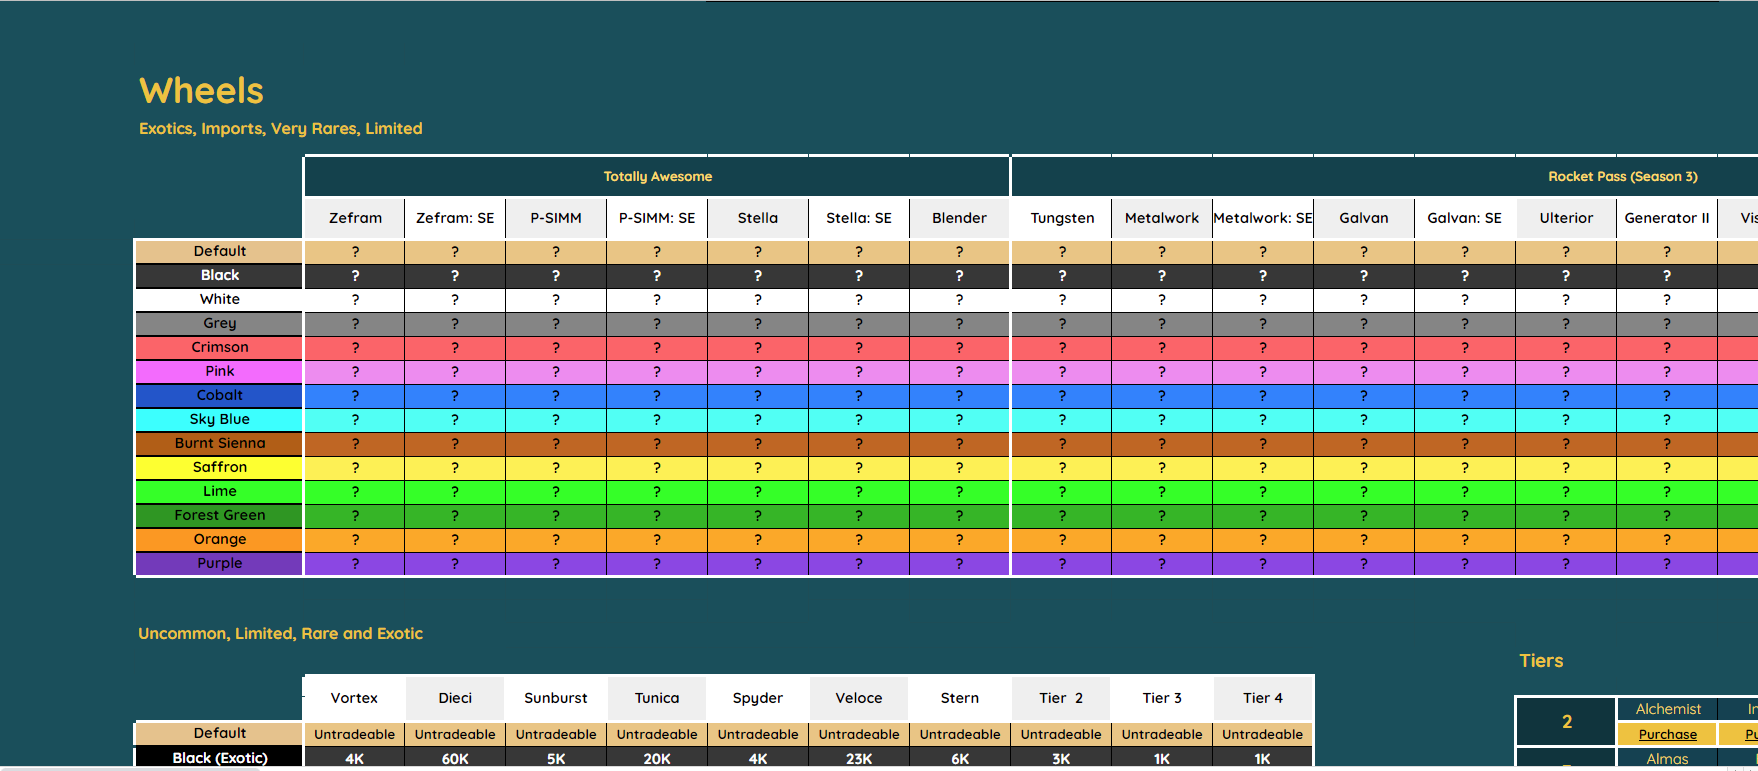Click the tier number 2 cell
The height and width of the screenshot is (771, 1758).
[1566, 721]
